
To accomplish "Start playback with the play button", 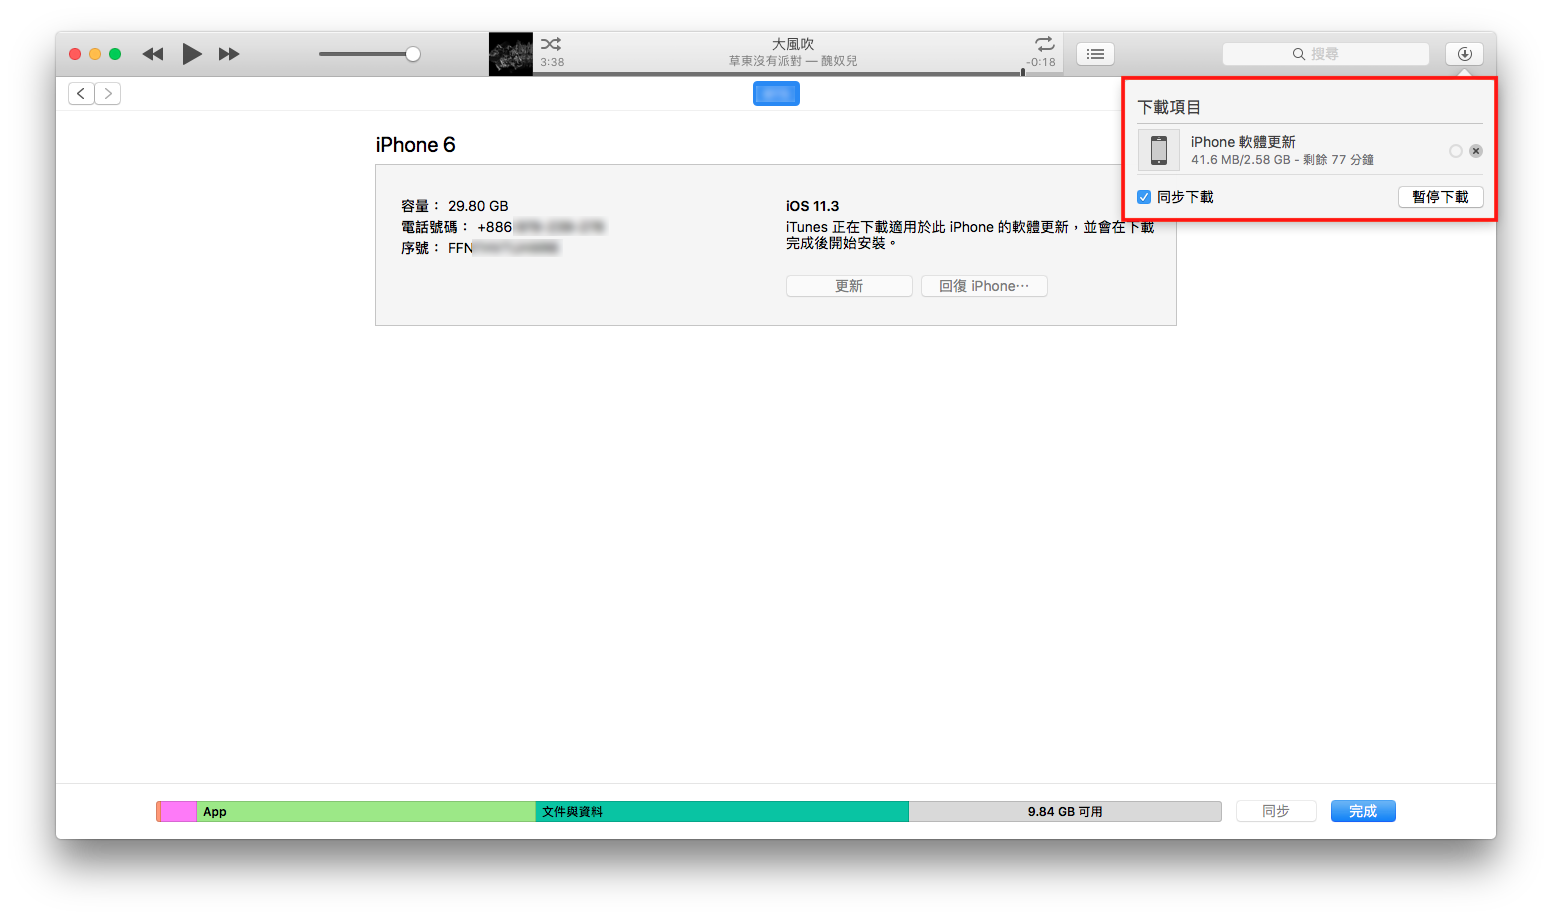I will click(192, 54).
